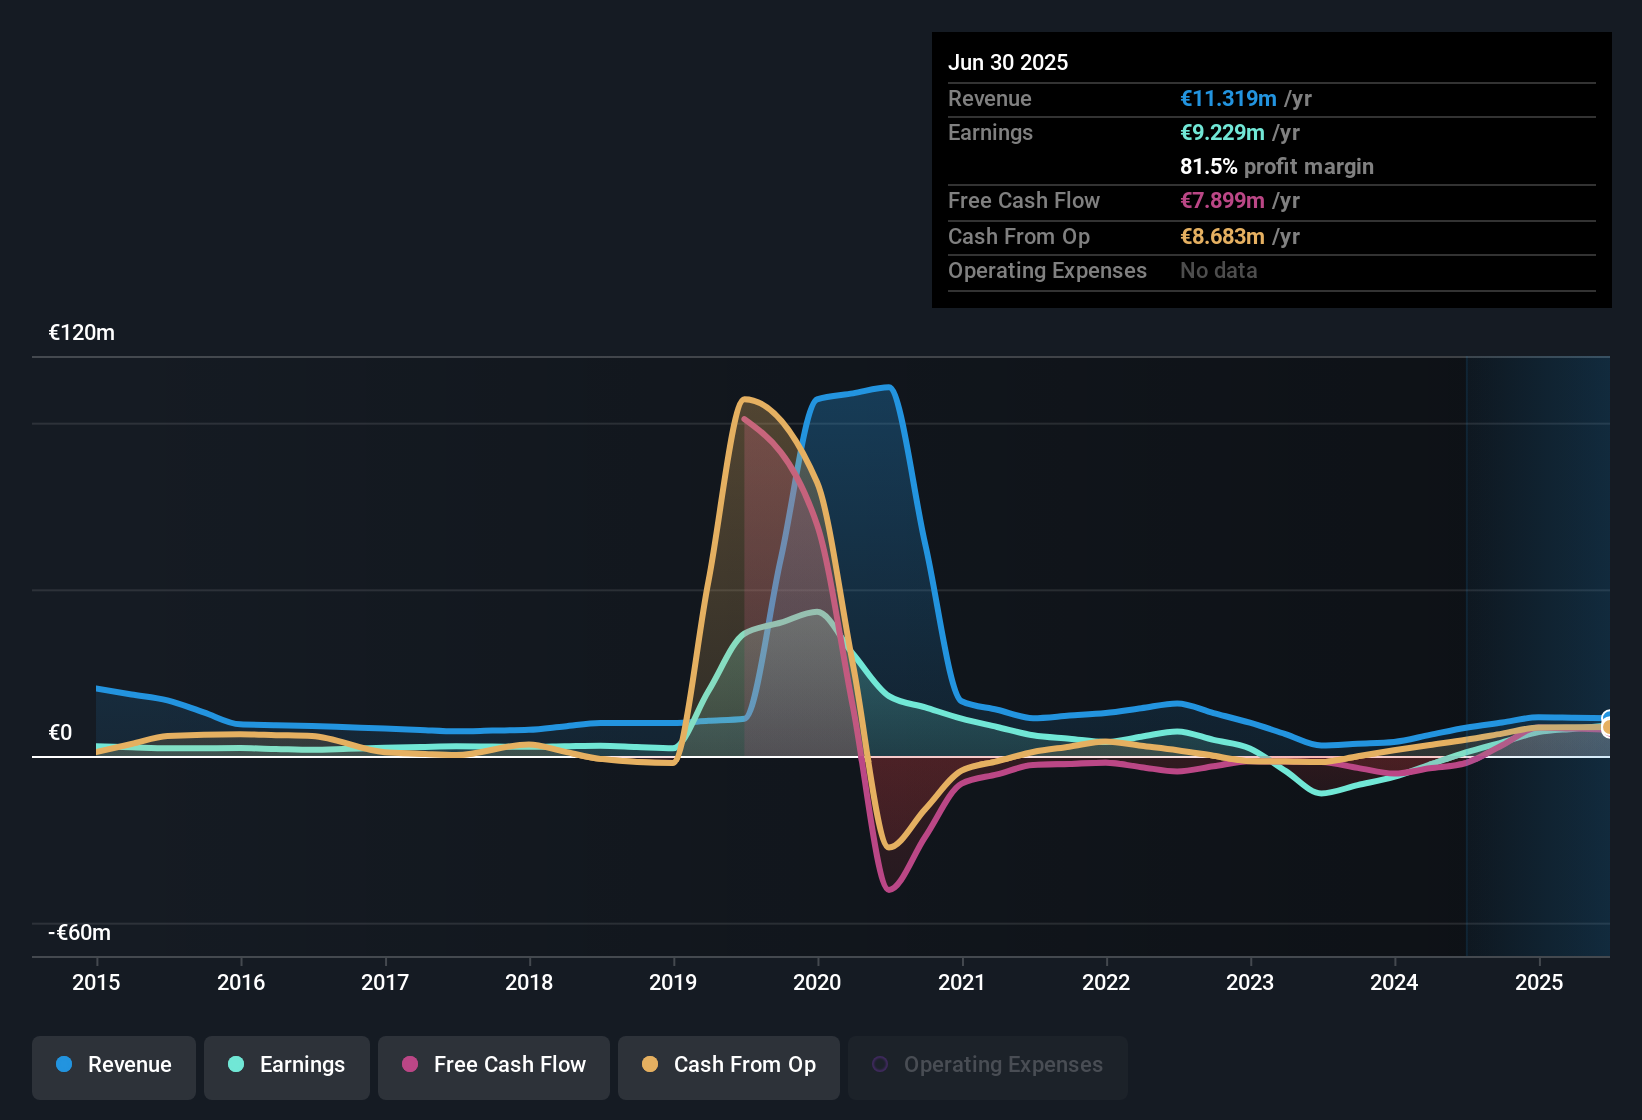Click the 2021 label on the timeline axis
Image resolution: width=1642 pixels, height=1120 pixels.
(x=961, y=983)
